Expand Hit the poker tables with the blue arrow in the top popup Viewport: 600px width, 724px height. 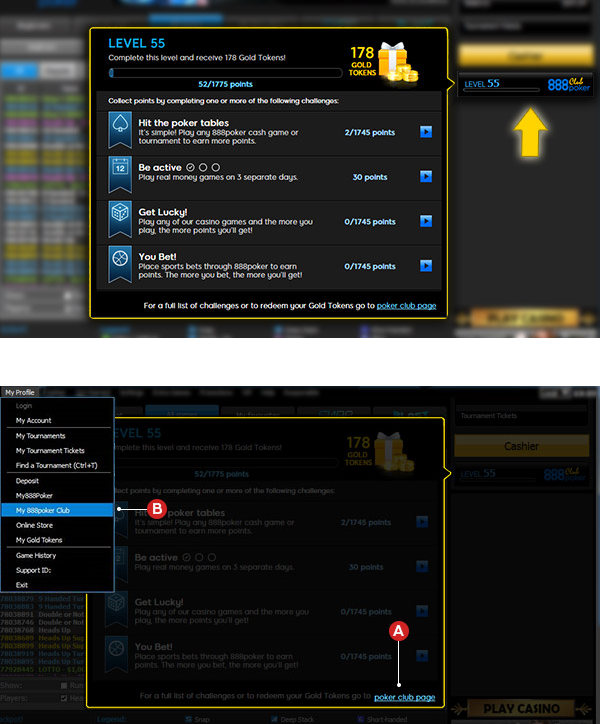(426, 132)
